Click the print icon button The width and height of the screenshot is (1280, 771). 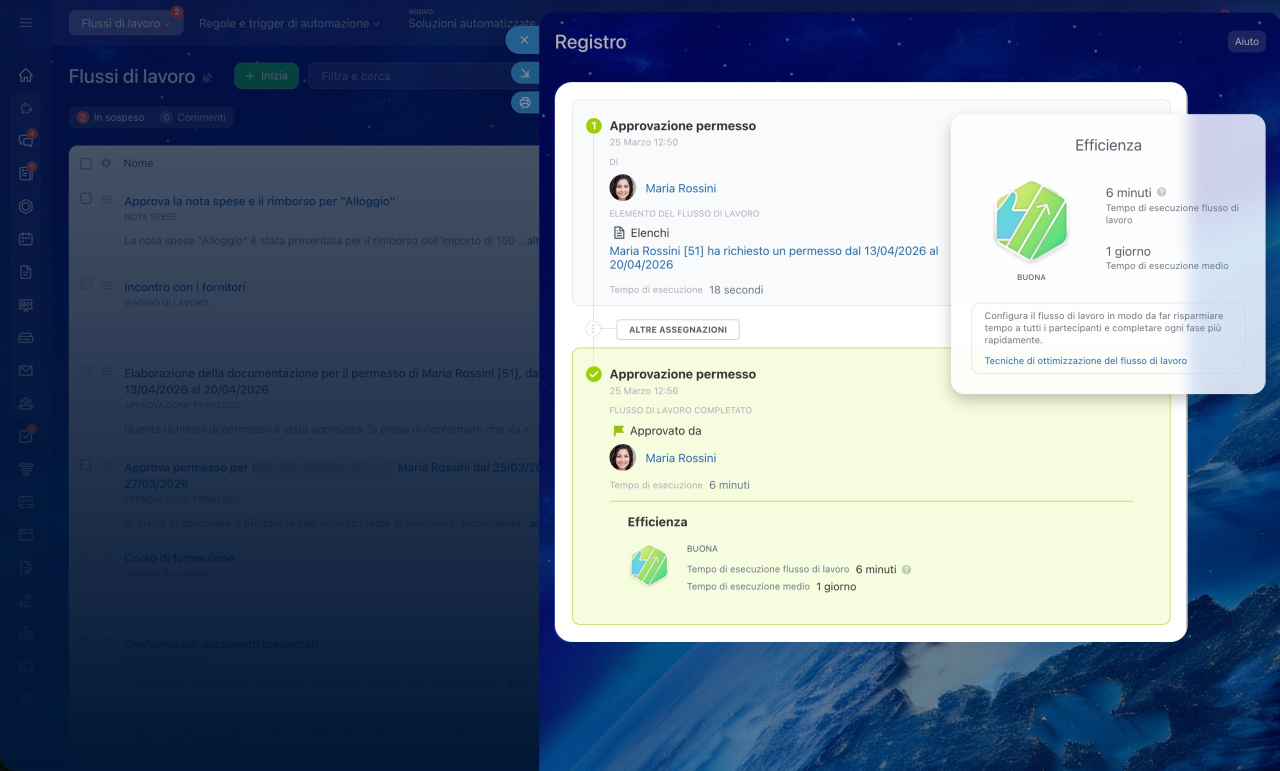[x=524, y=102]
